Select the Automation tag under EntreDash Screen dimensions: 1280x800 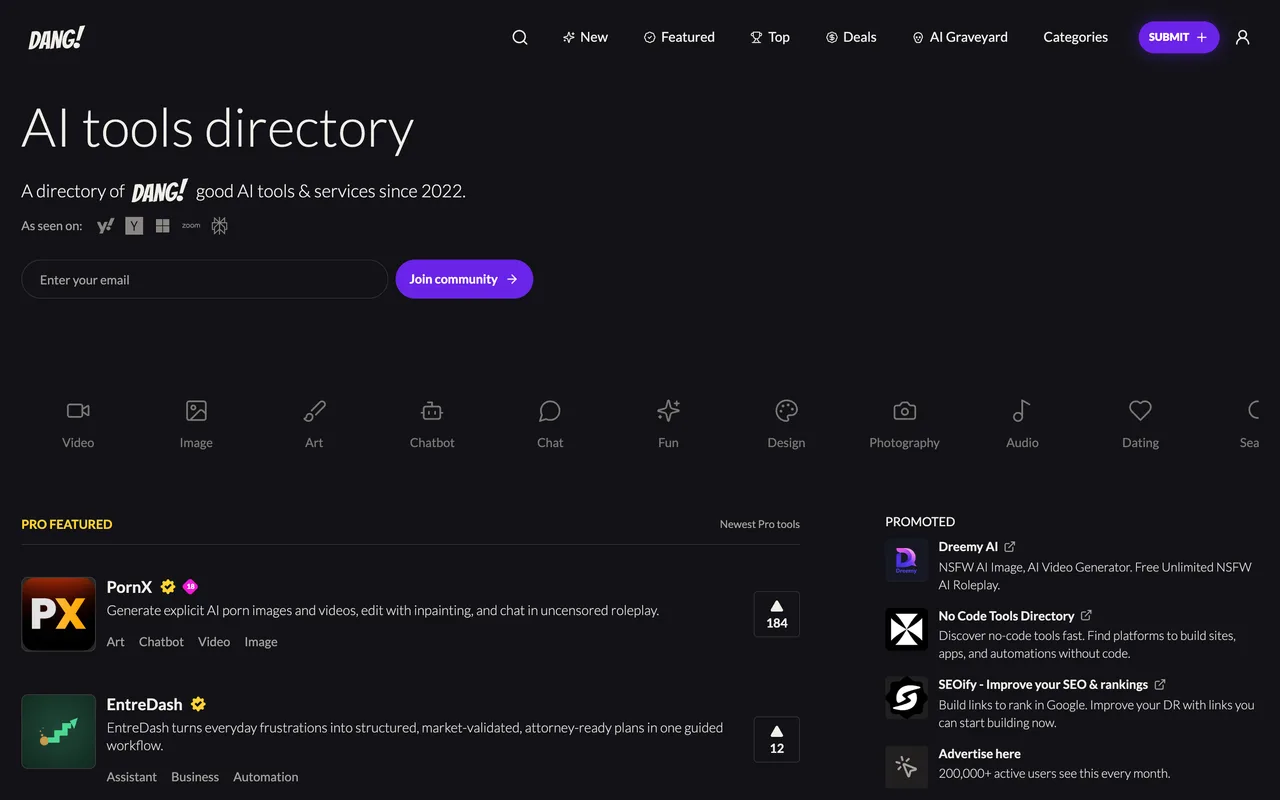pos(266,777)
